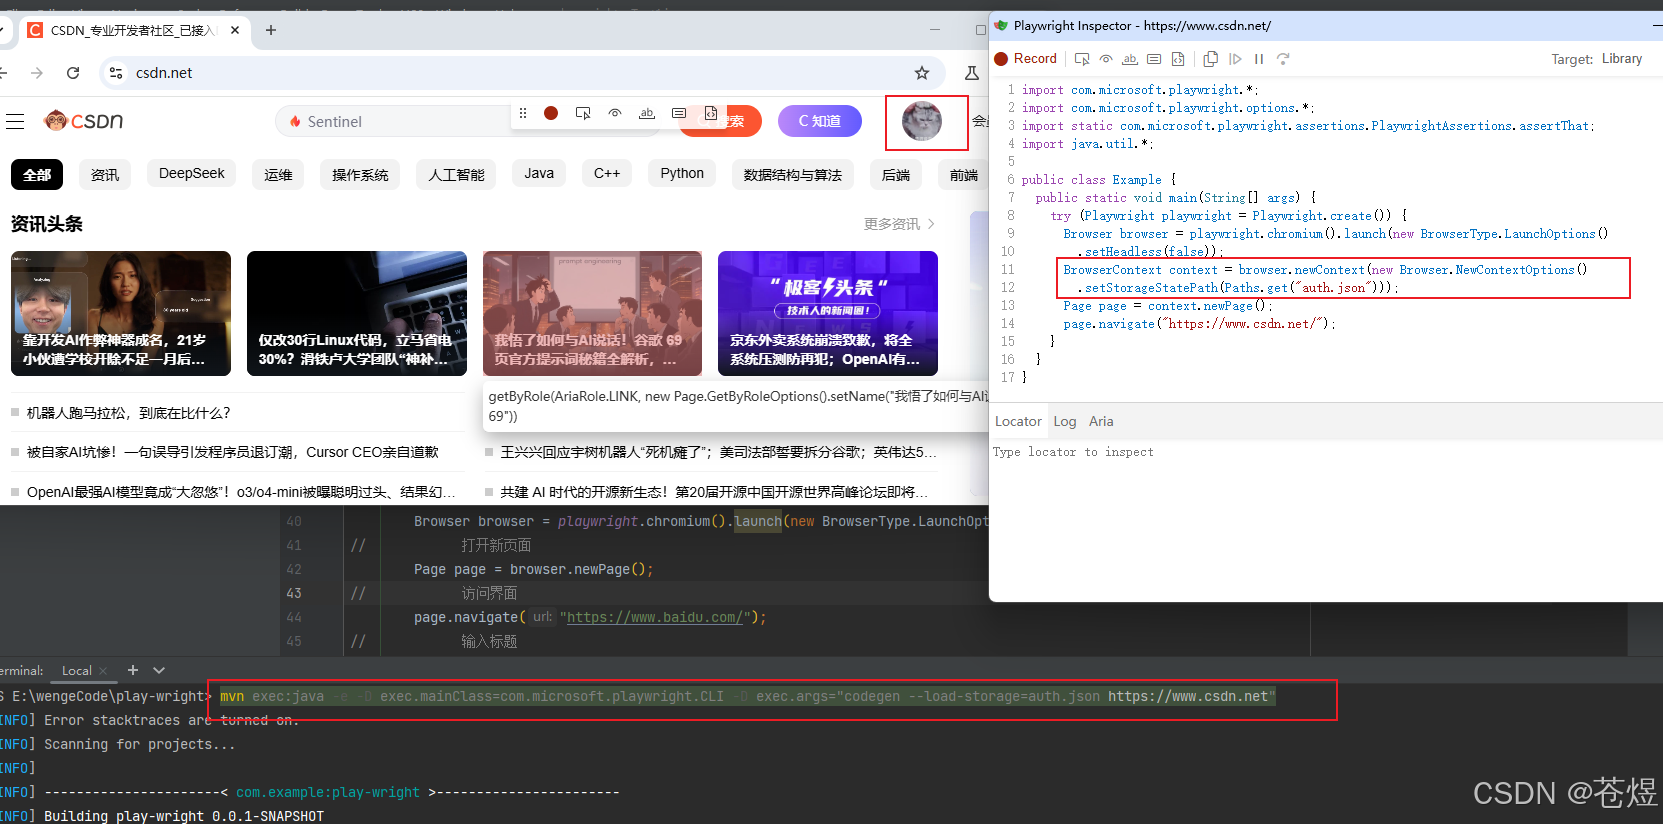Select 人工智能 category tab
This screenshot has height=824, width=1663.
(456, 174)
